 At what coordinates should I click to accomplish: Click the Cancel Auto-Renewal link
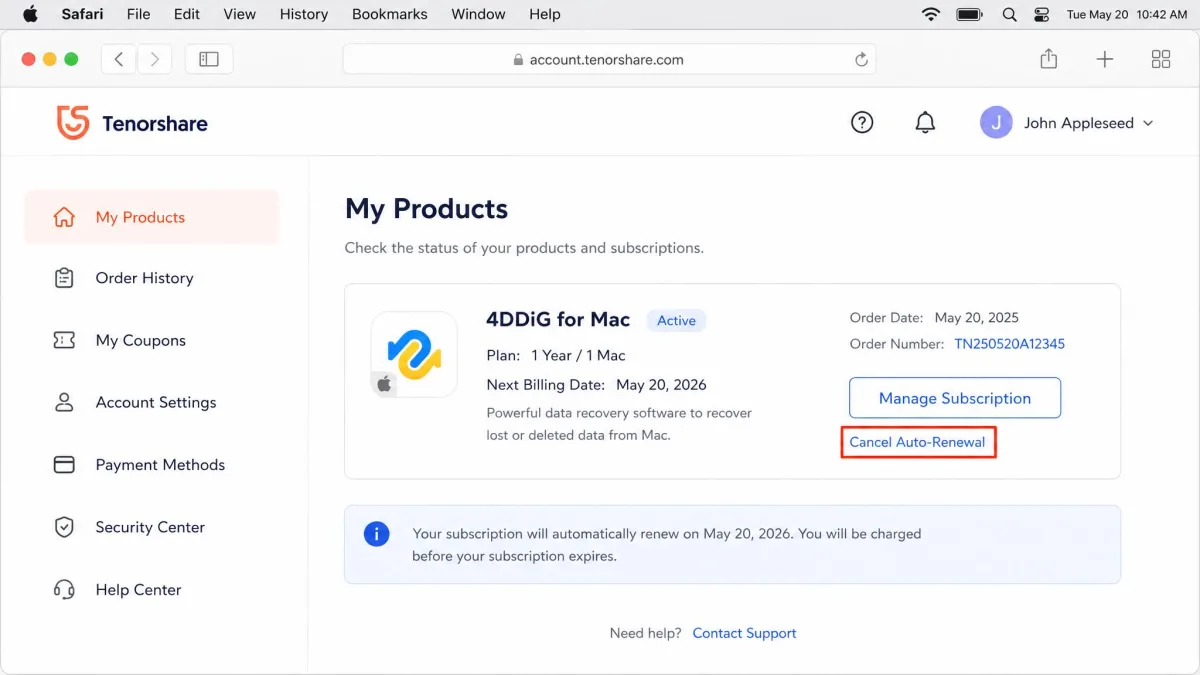coord(917,442)
